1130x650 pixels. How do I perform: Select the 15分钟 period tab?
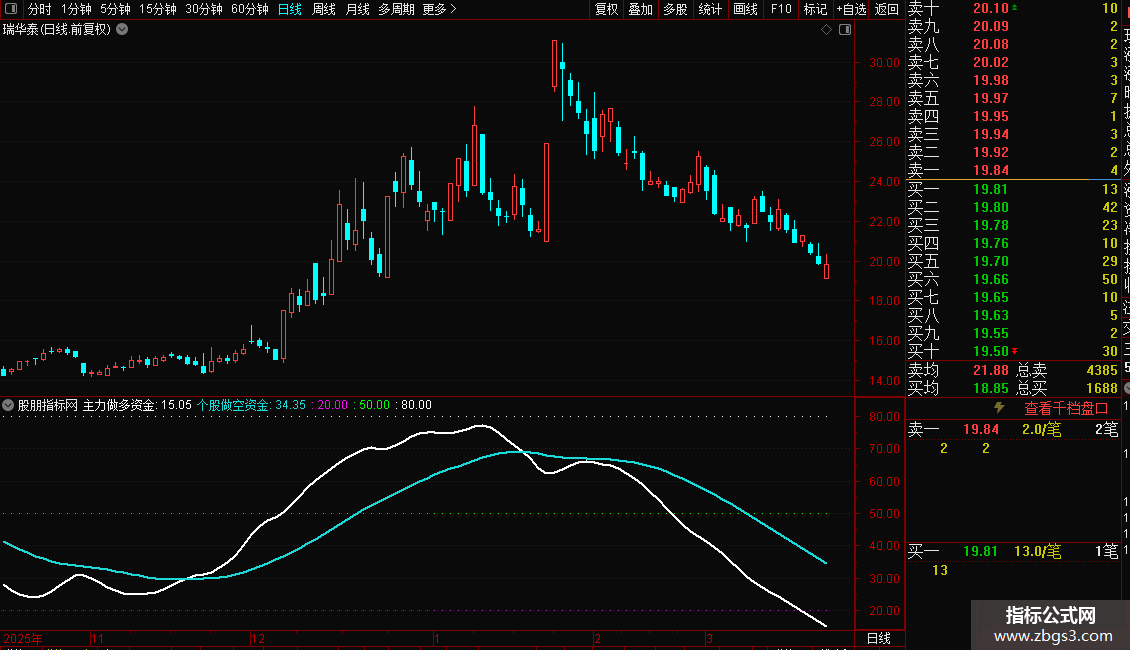158,9
